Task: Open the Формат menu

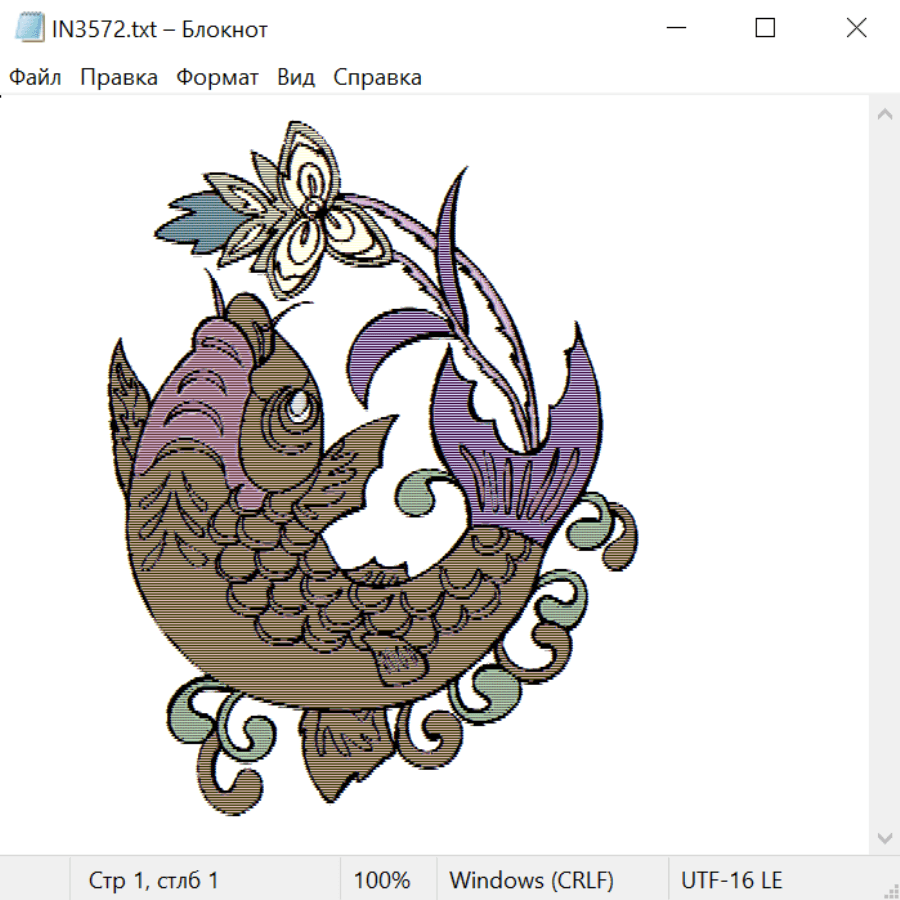Action: pyautogui.click(x=217, y=77)
